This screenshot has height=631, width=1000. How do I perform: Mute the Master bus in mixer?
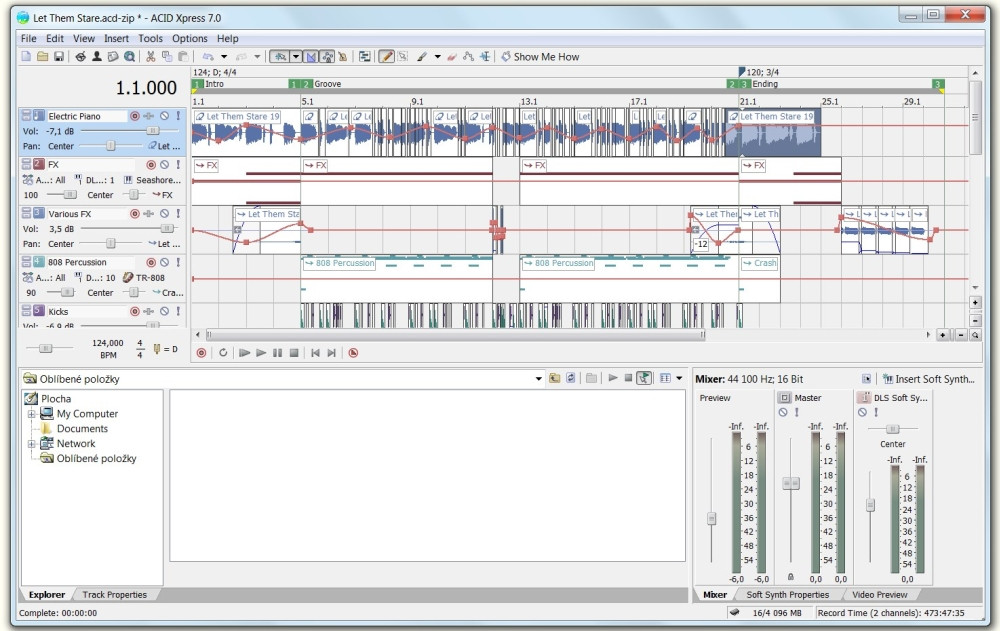point(781,412)
